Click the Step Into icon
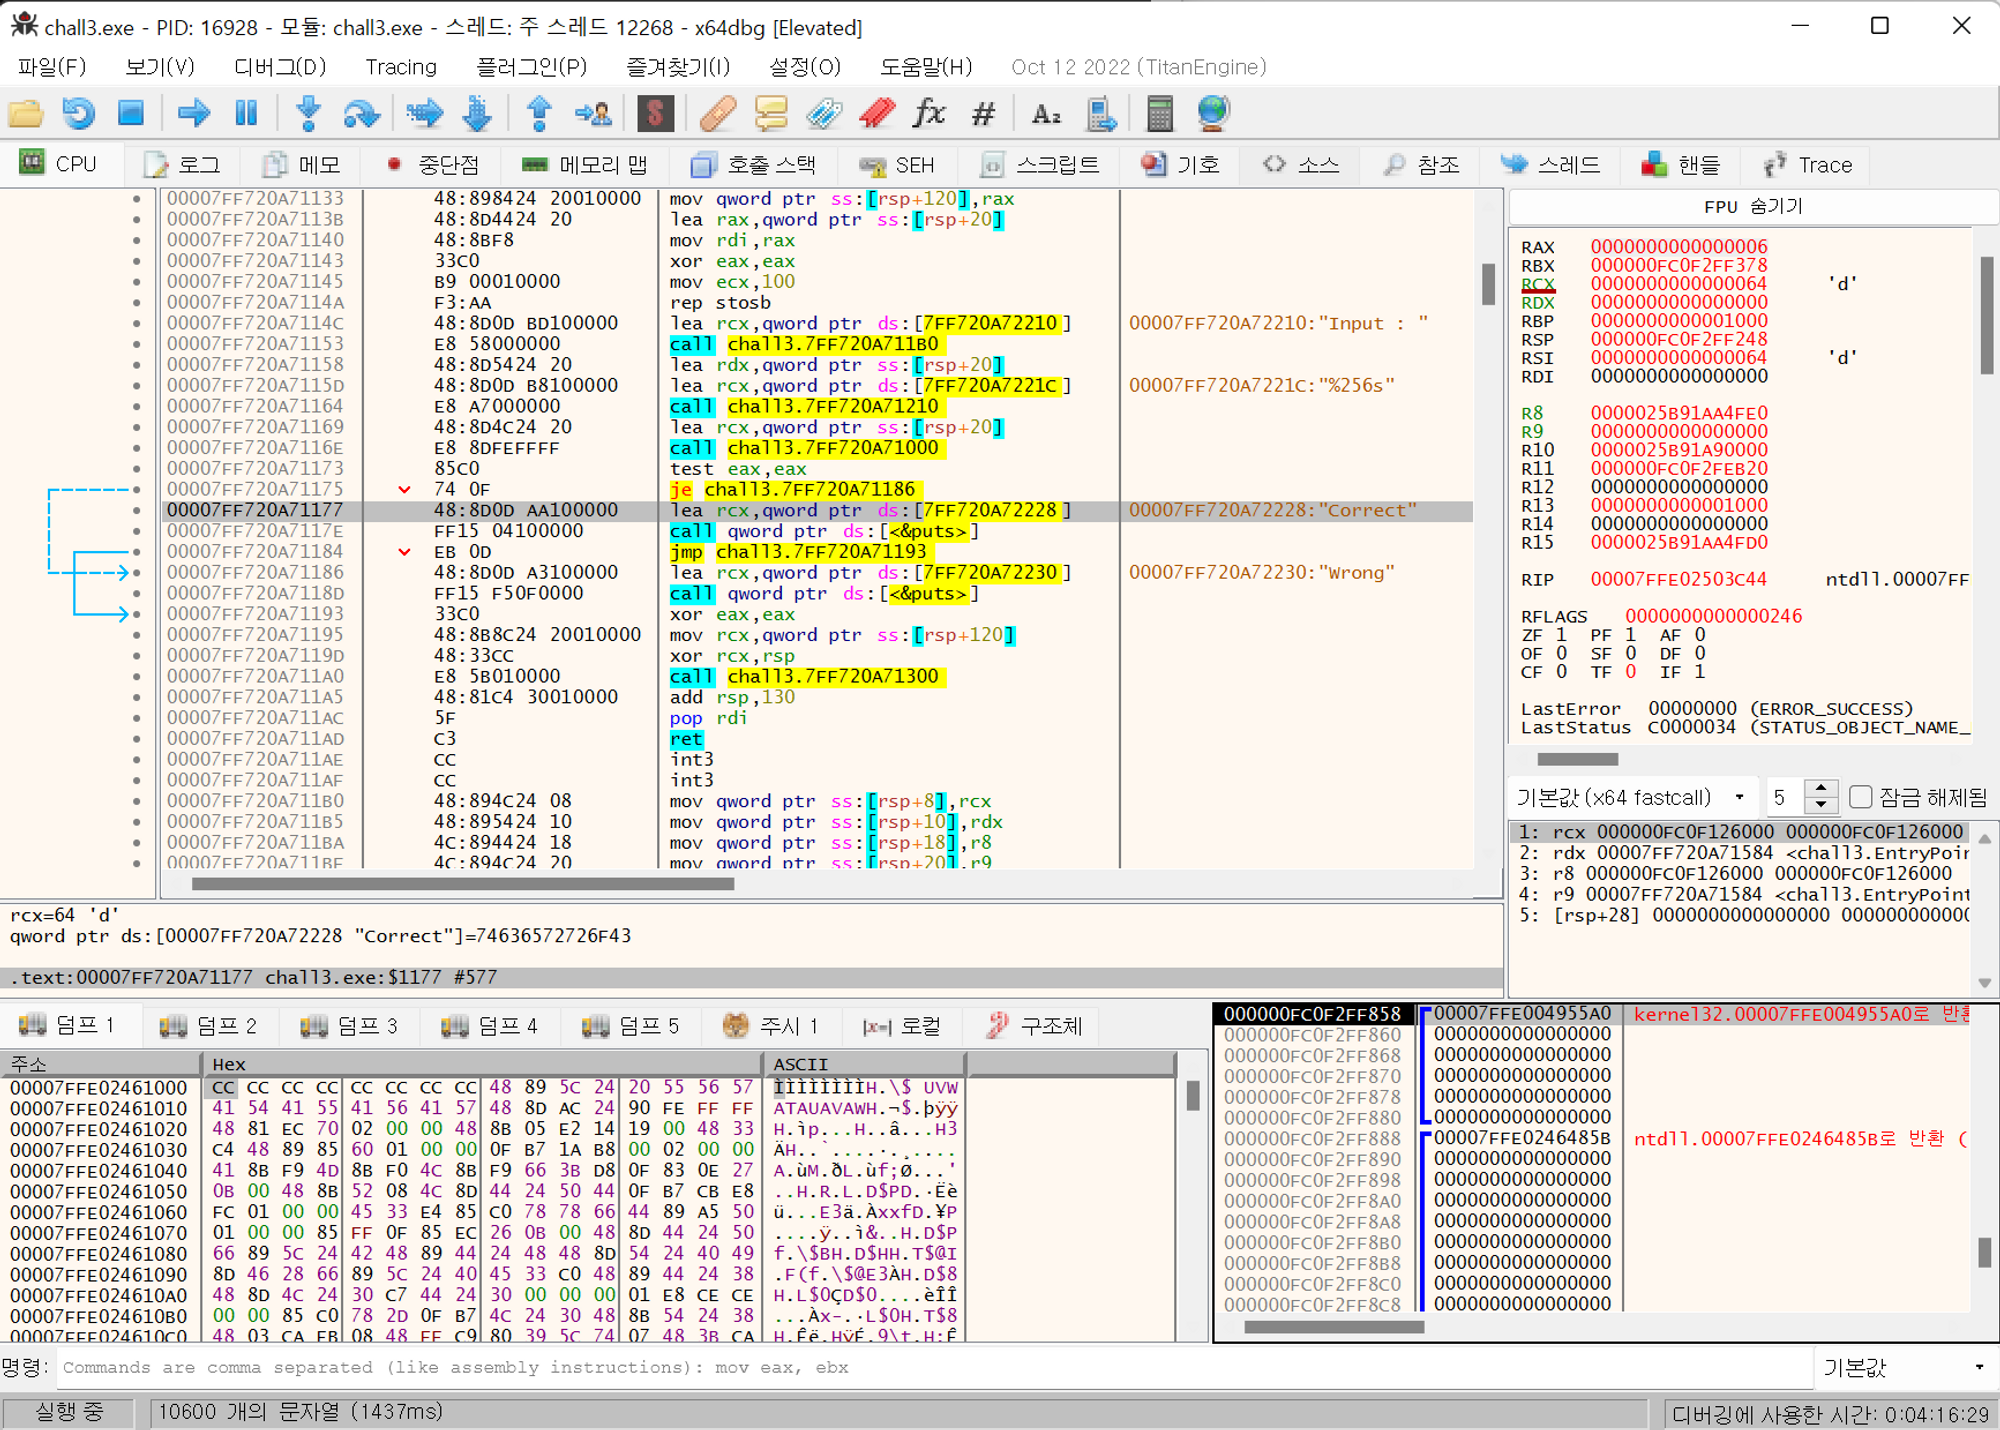The image size is (2000, 1430). pyautogui.click(x=308, y=113)
